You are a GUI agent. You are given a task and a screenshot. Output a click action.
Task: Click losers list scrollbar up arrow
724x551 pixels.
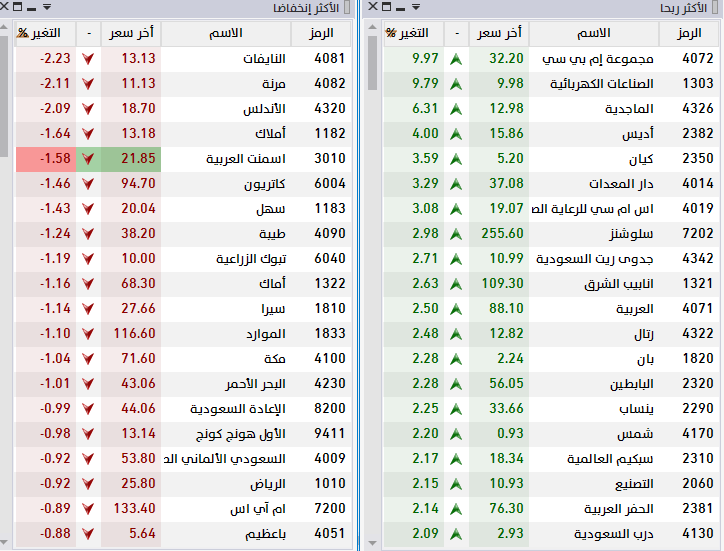click(x=4, y=27)
